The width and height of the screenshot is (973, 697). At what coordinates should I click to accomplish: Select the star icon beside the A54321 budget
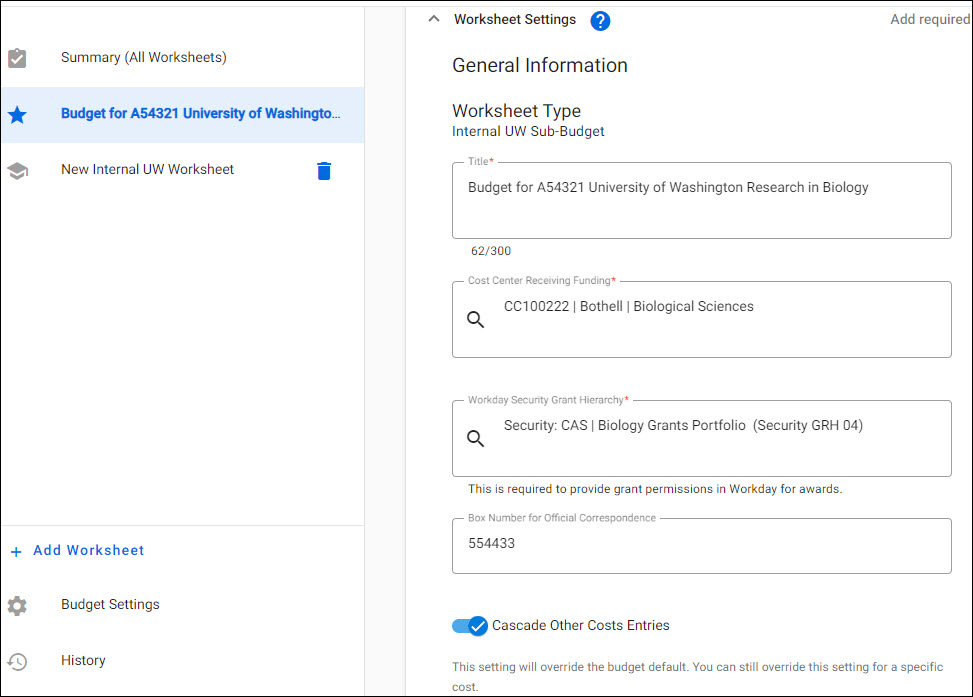pyautogui.click(x=17, y=114)
